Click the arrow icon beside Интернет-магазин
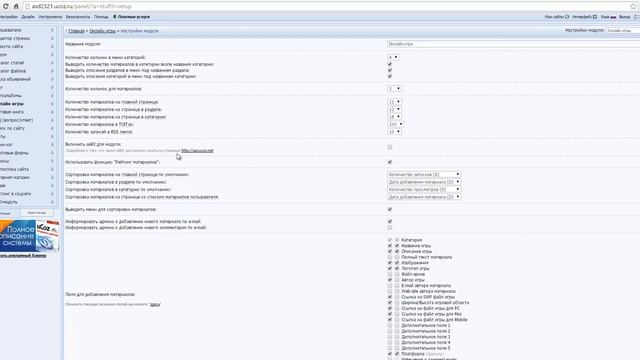The width and height of the screenshot is (640, 360). point(52,178)
